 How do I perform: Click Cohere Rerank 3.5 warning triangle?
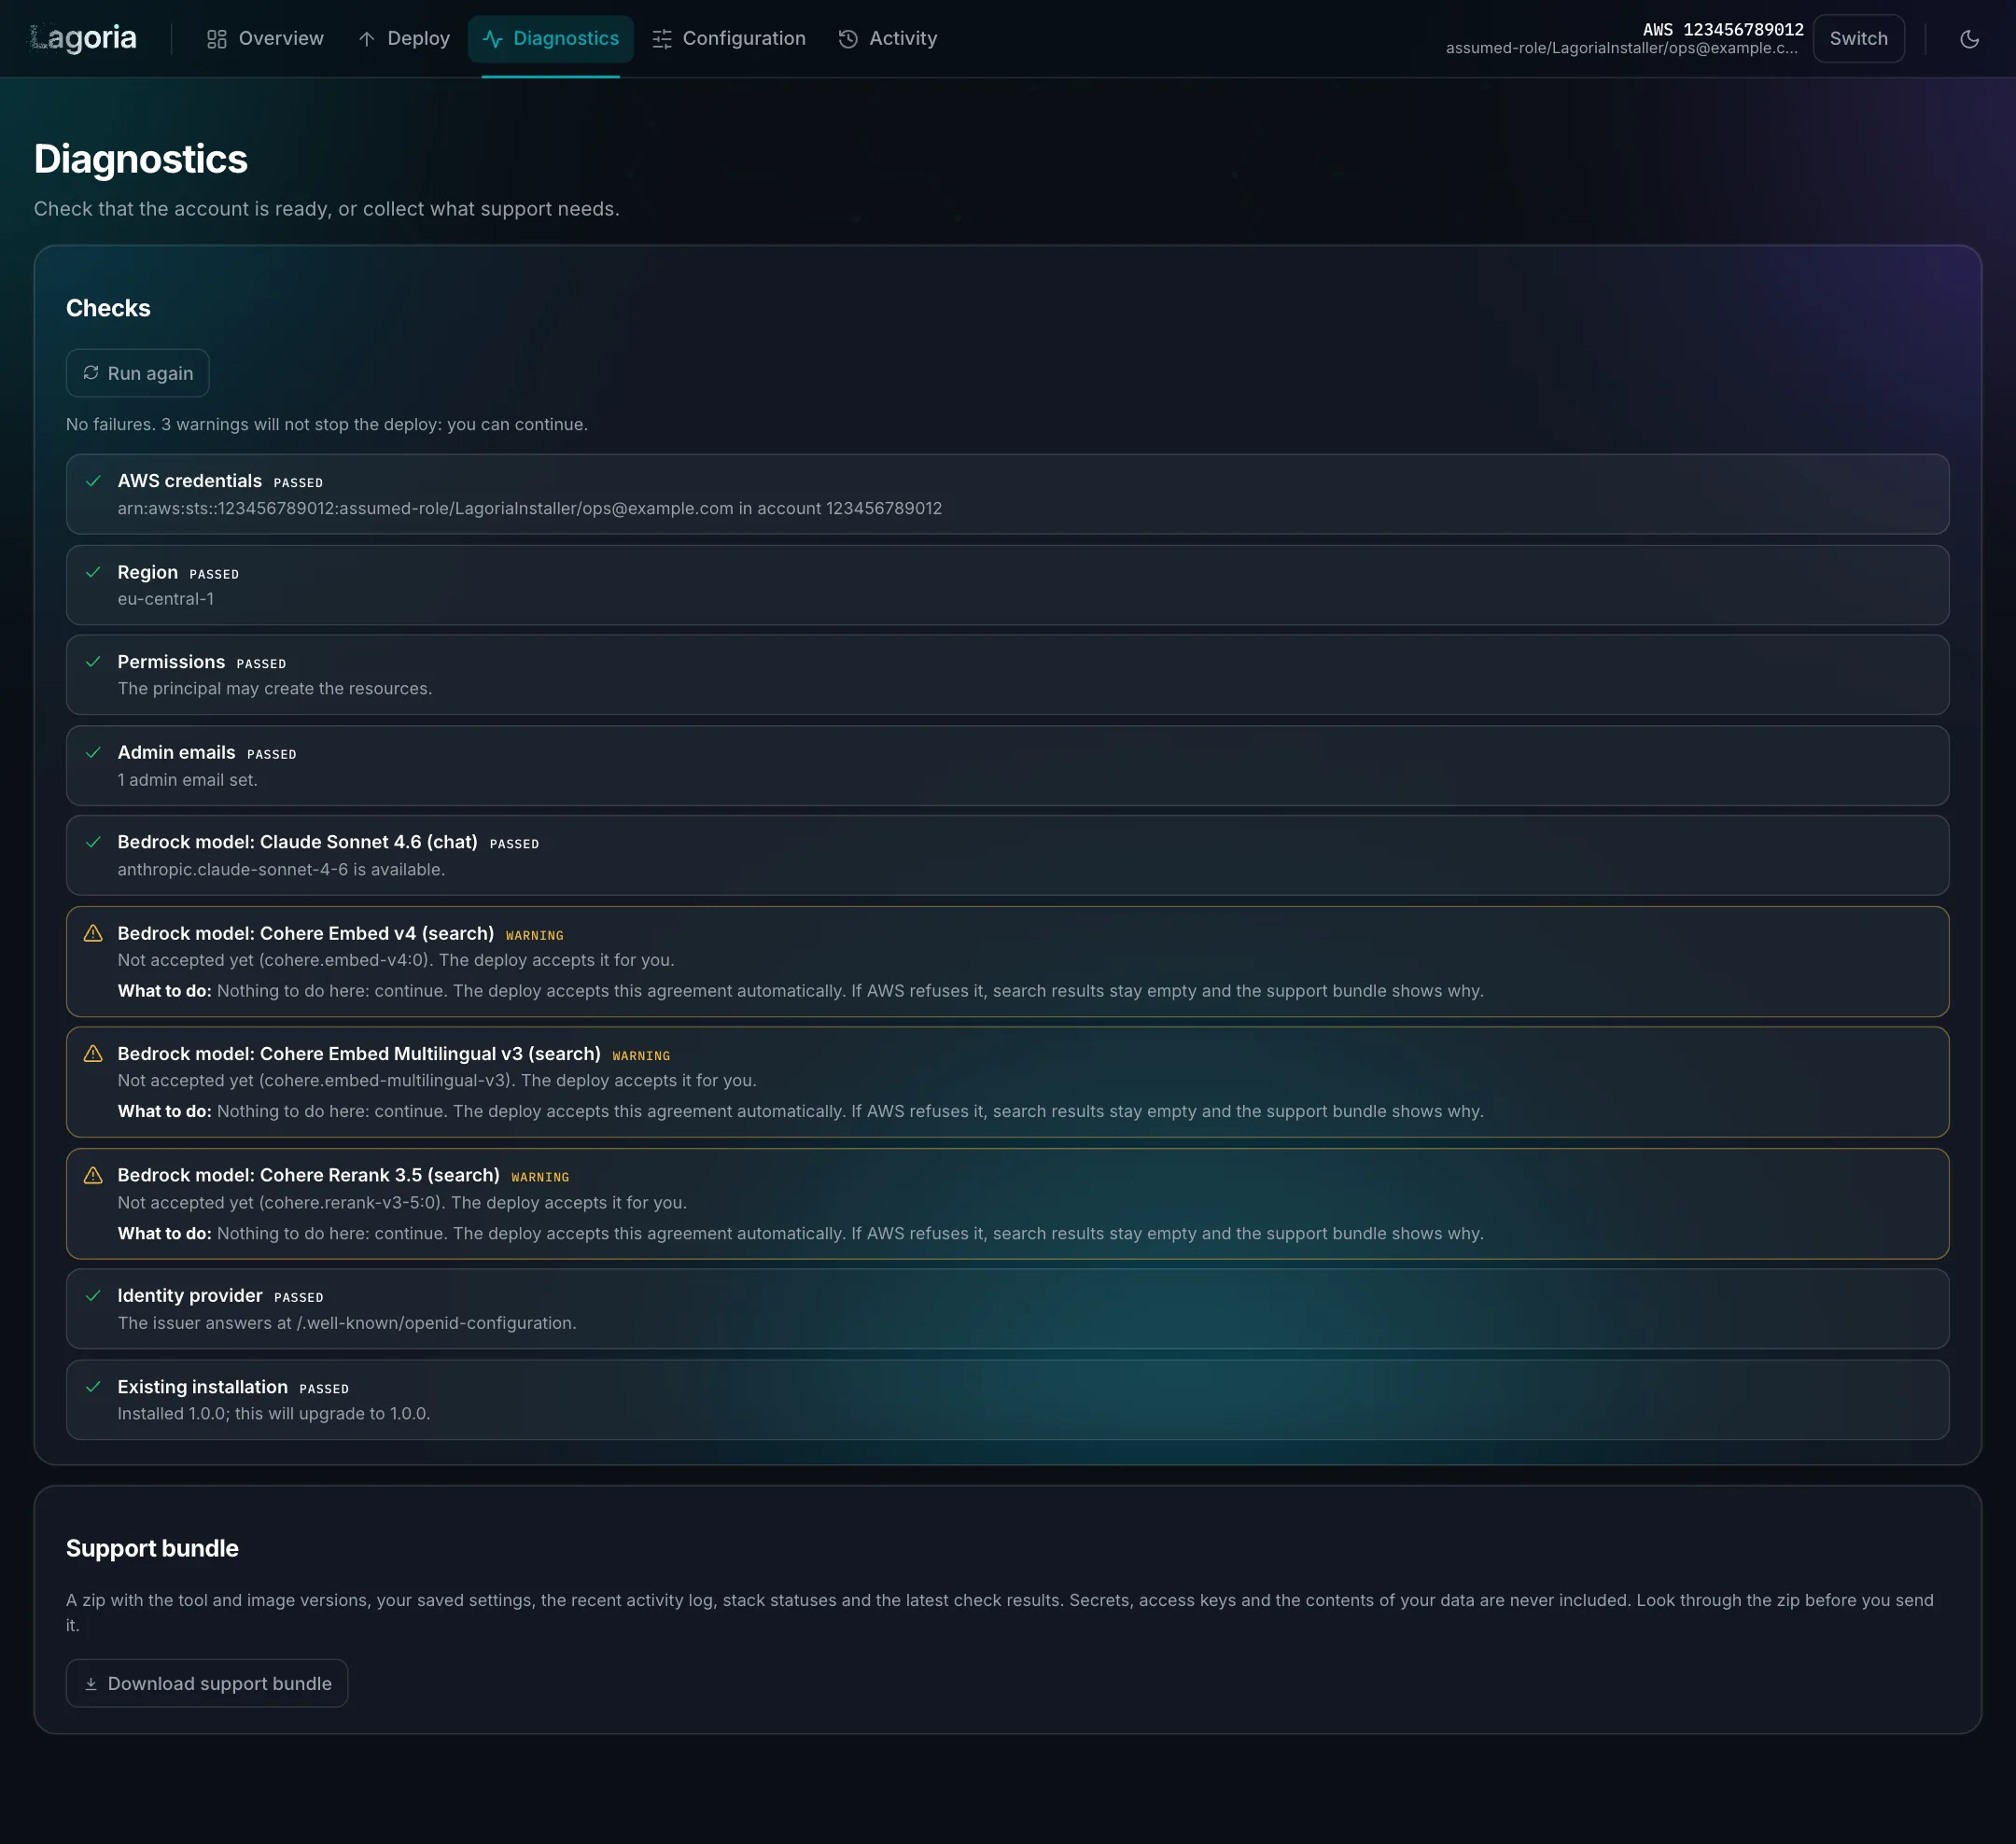pyautogui.click(x=93, y=1175)
